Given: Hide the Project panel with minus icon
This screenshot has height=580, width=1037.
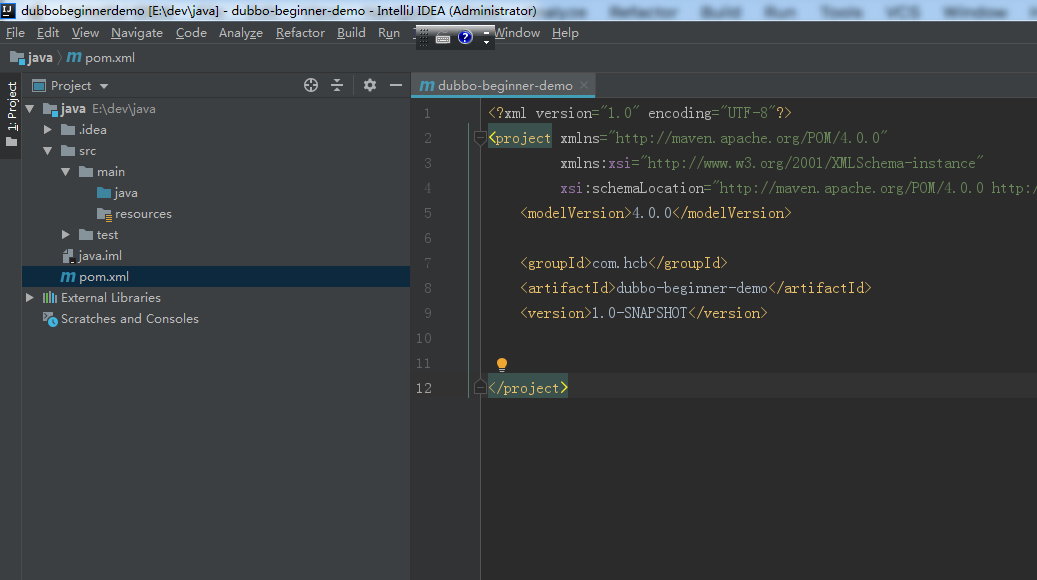Looking at the screenshot, I should [395, 85].
